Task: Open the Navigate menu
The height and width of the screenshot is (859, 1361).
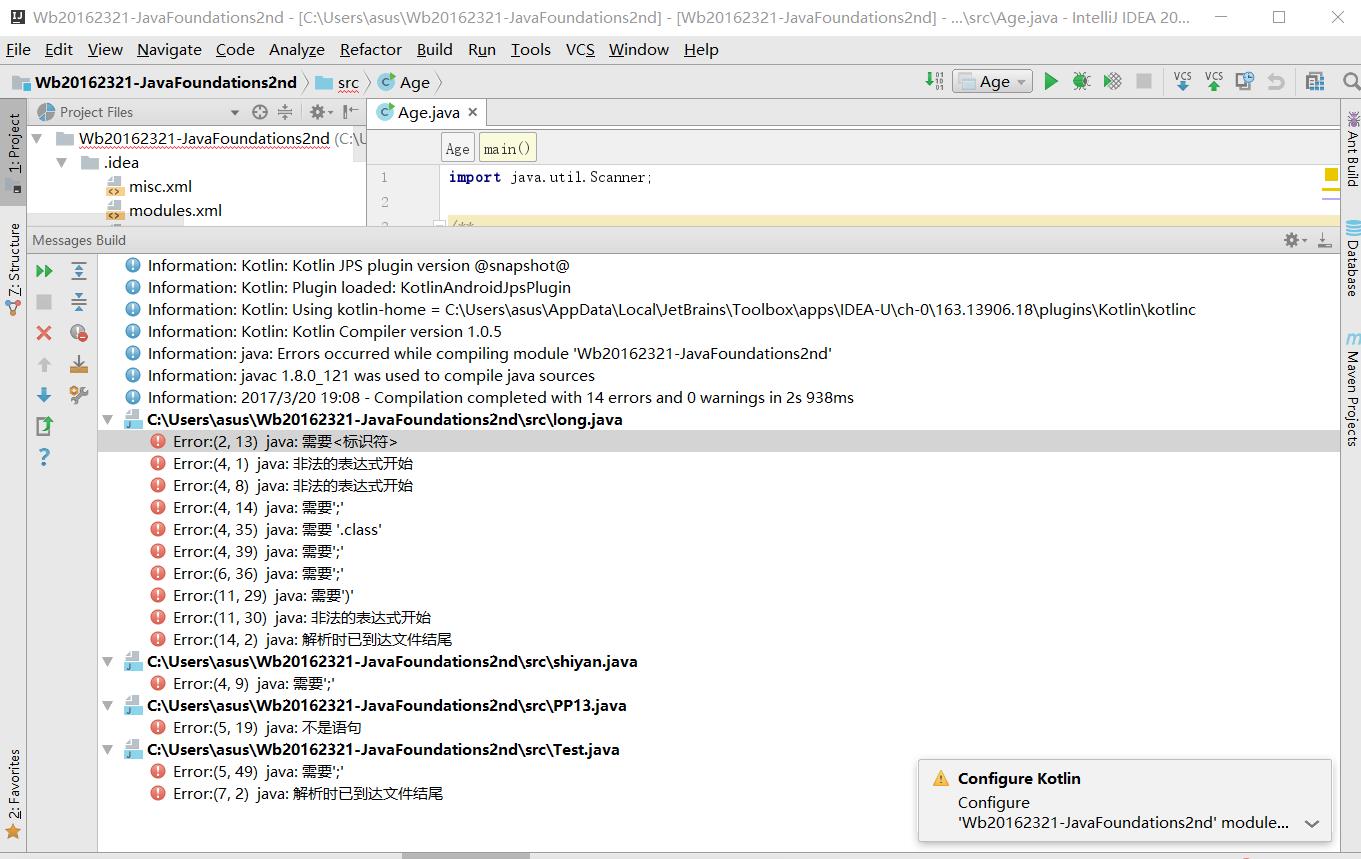Action: 169,49
